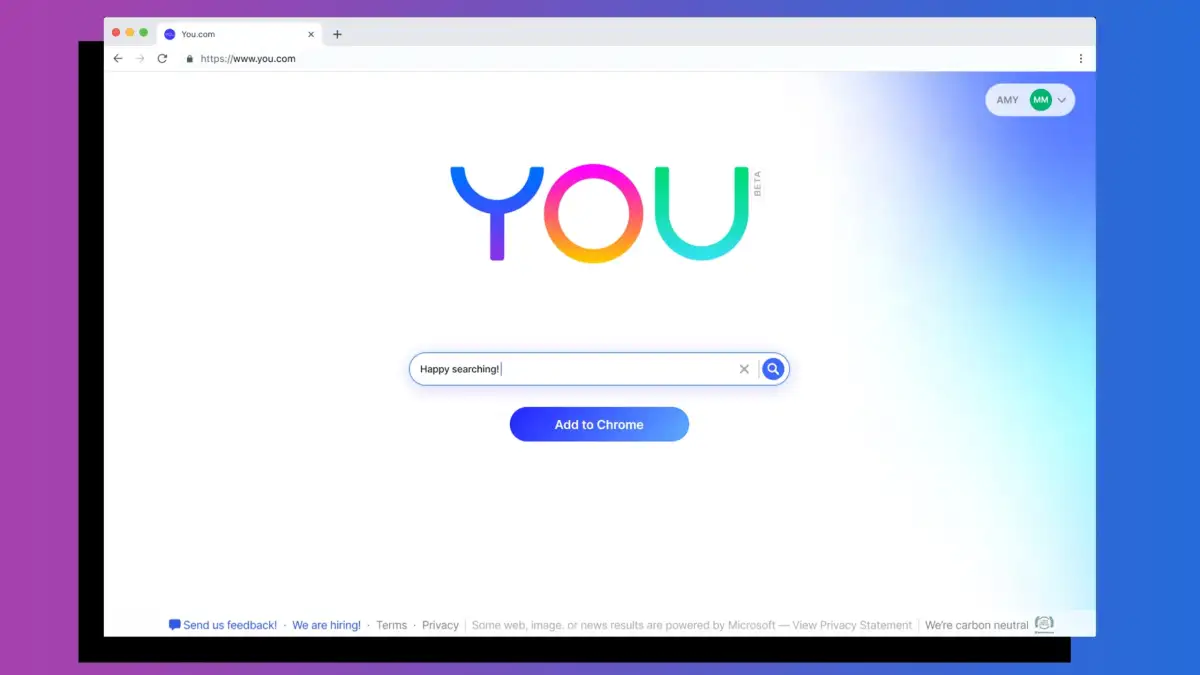The height and width of the screenshot is (675, 1200).
Task: Click the padlock site security icon
Action: [189, 59]
